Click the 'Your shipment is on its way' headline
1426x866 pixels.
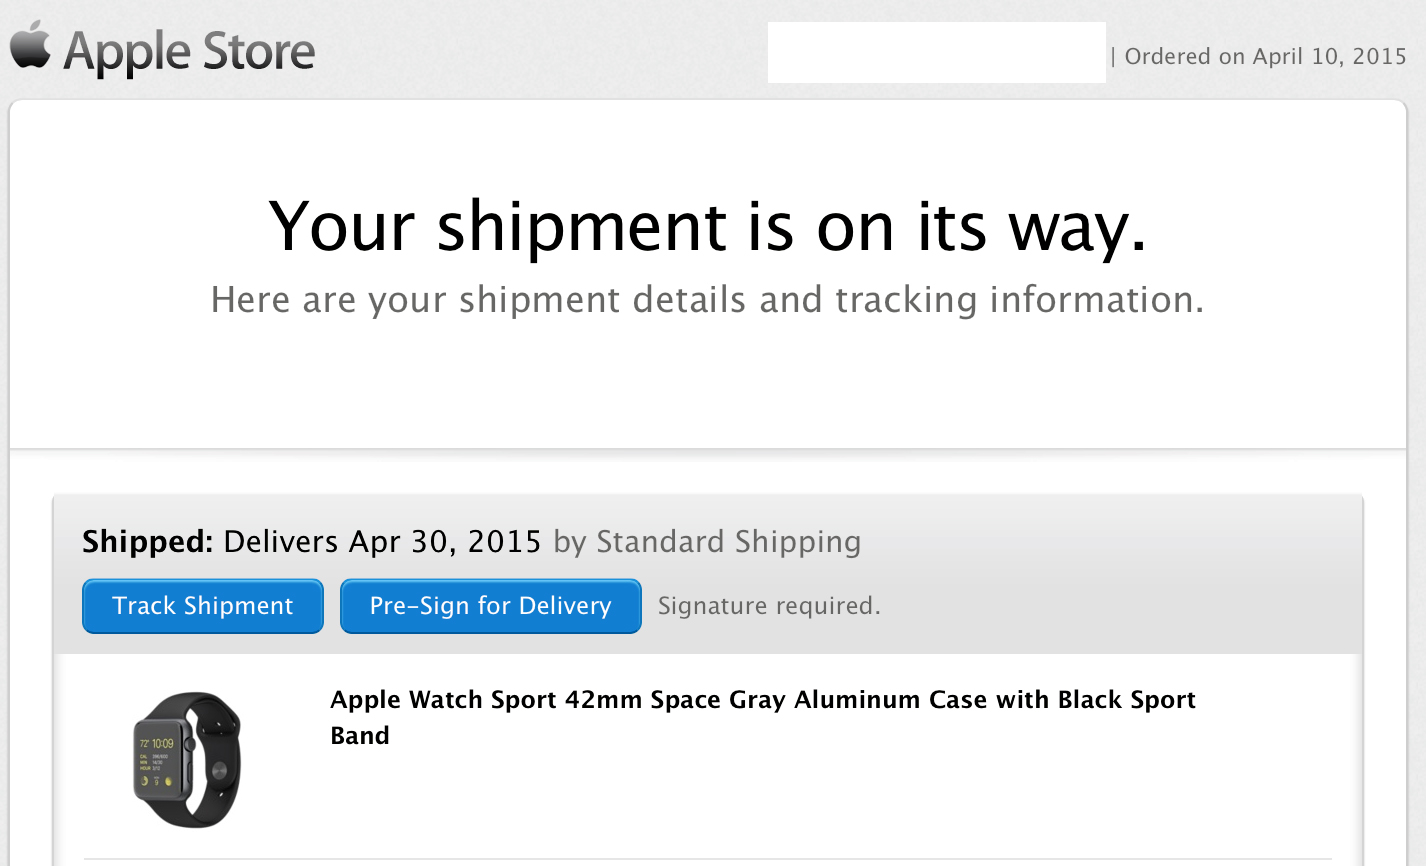coord(707,226)
